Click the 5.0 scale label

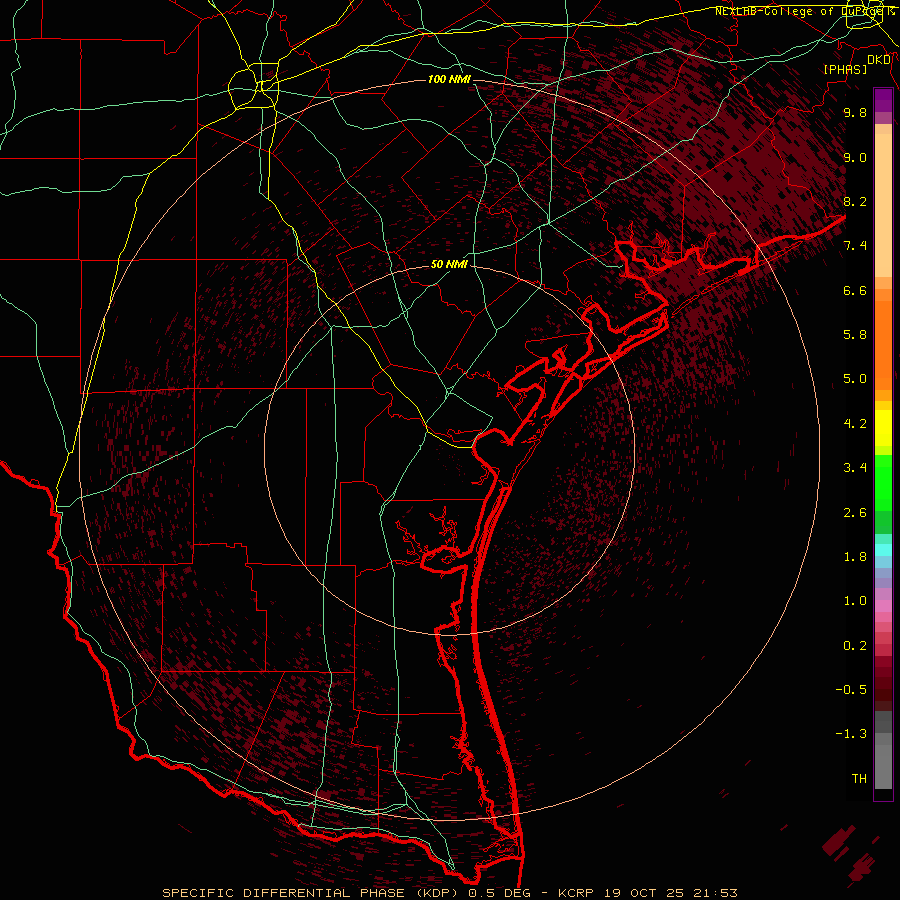[x=855, y=379]
